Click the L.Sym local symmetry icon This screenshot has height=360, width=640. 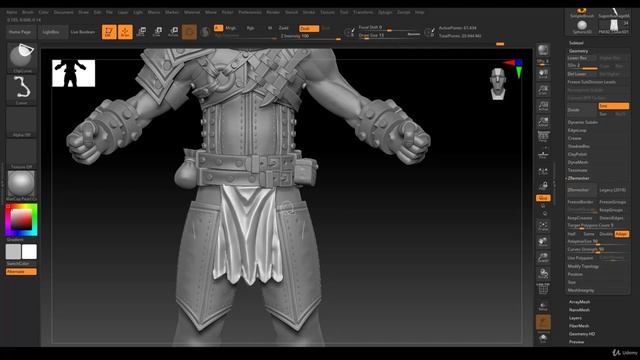click(543, 171)
